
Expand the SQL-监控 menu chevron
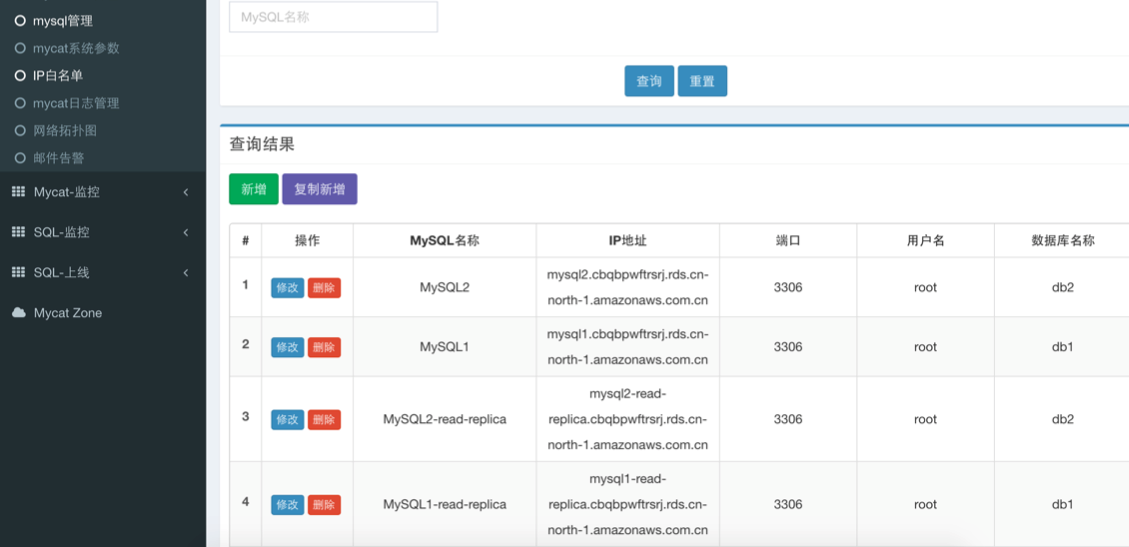coord(186,232)
